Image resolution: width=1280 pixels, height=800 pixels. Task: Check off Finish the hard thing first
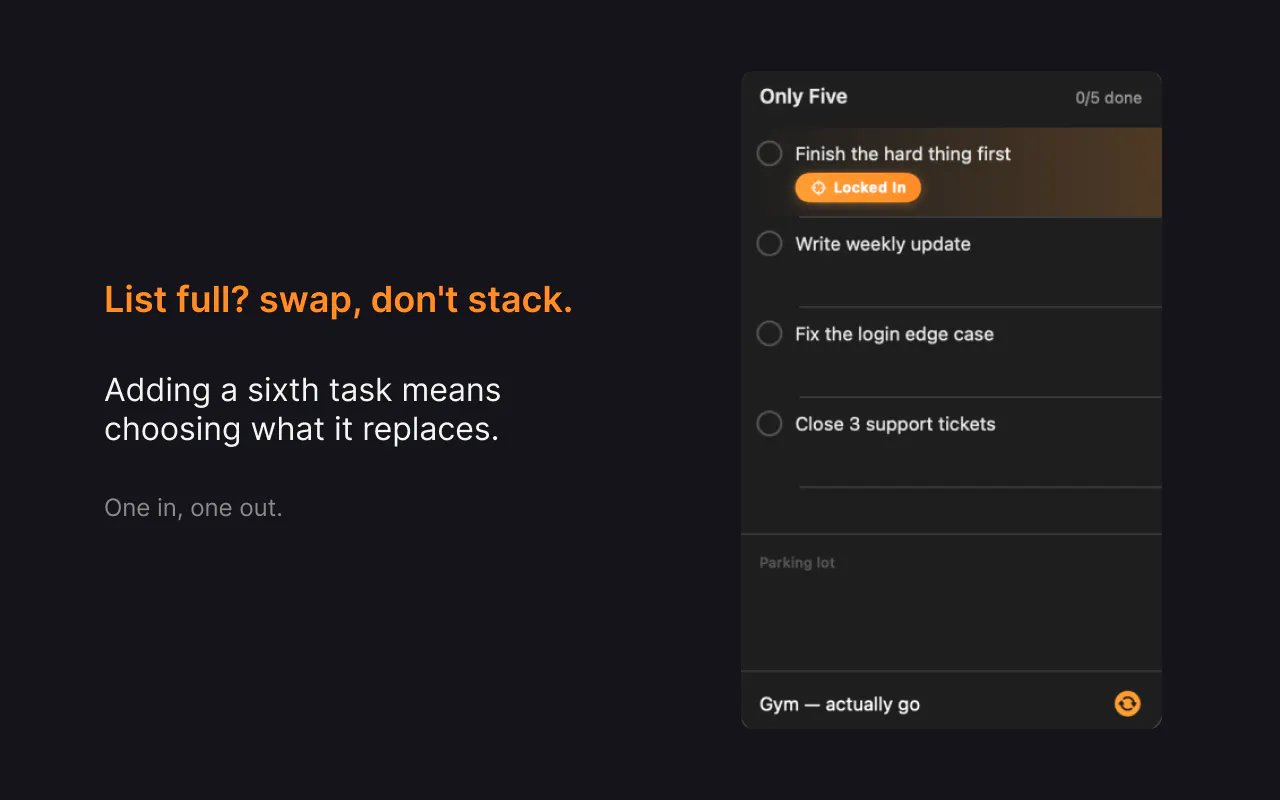769,154
